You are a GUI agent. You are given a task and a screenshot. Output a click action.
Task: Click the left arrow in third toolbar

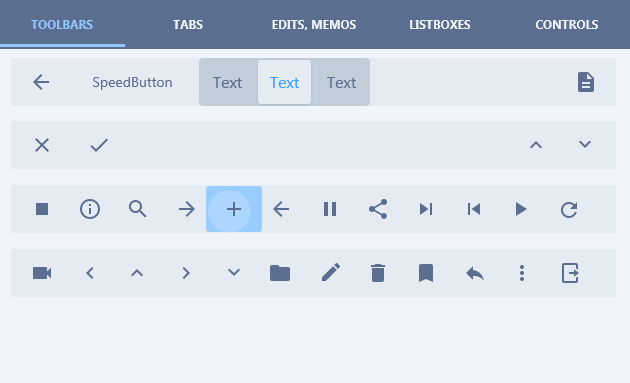tap(281, 209)
